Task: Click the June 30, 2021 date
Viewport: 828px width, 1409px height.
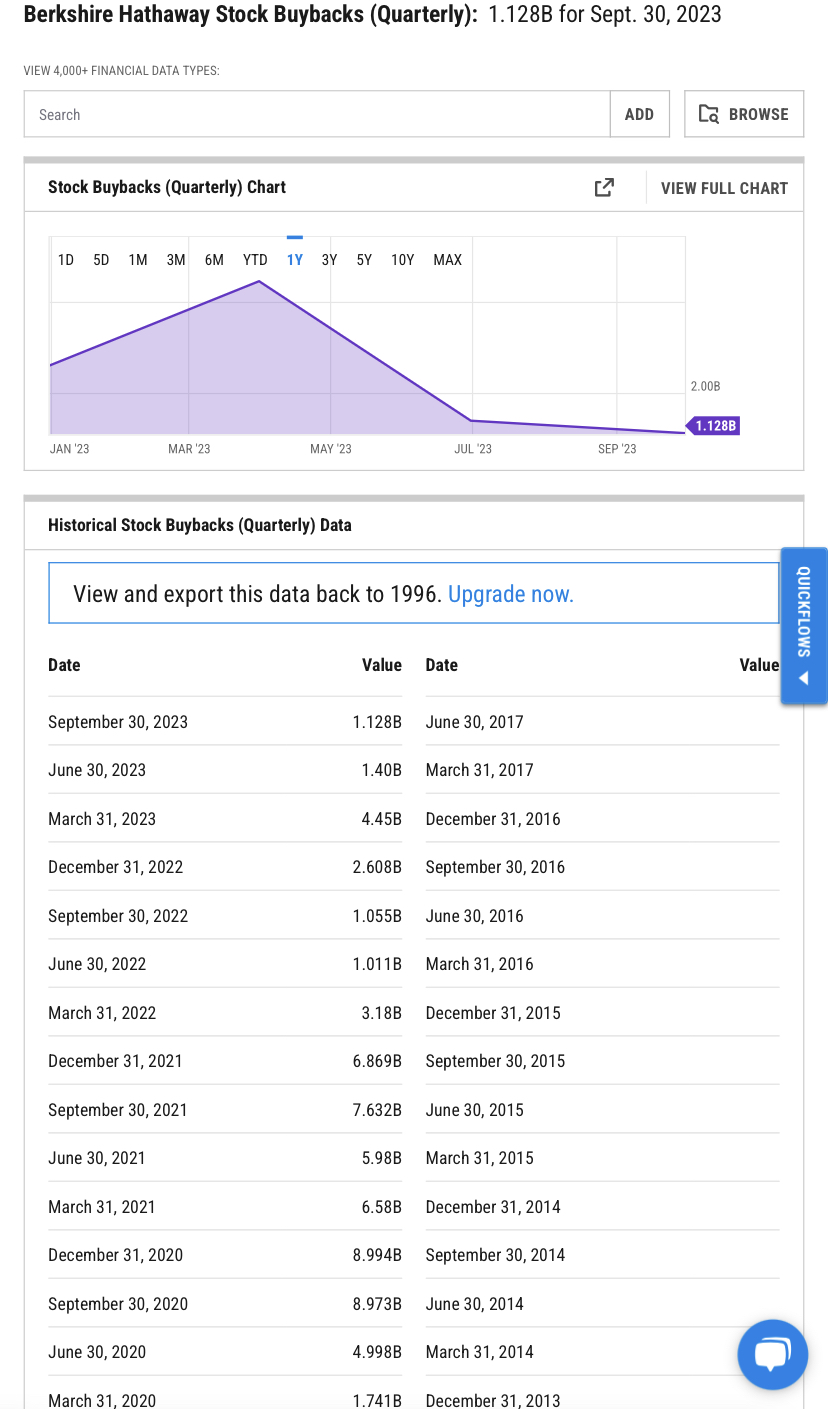Action: tap(97, 1158)
